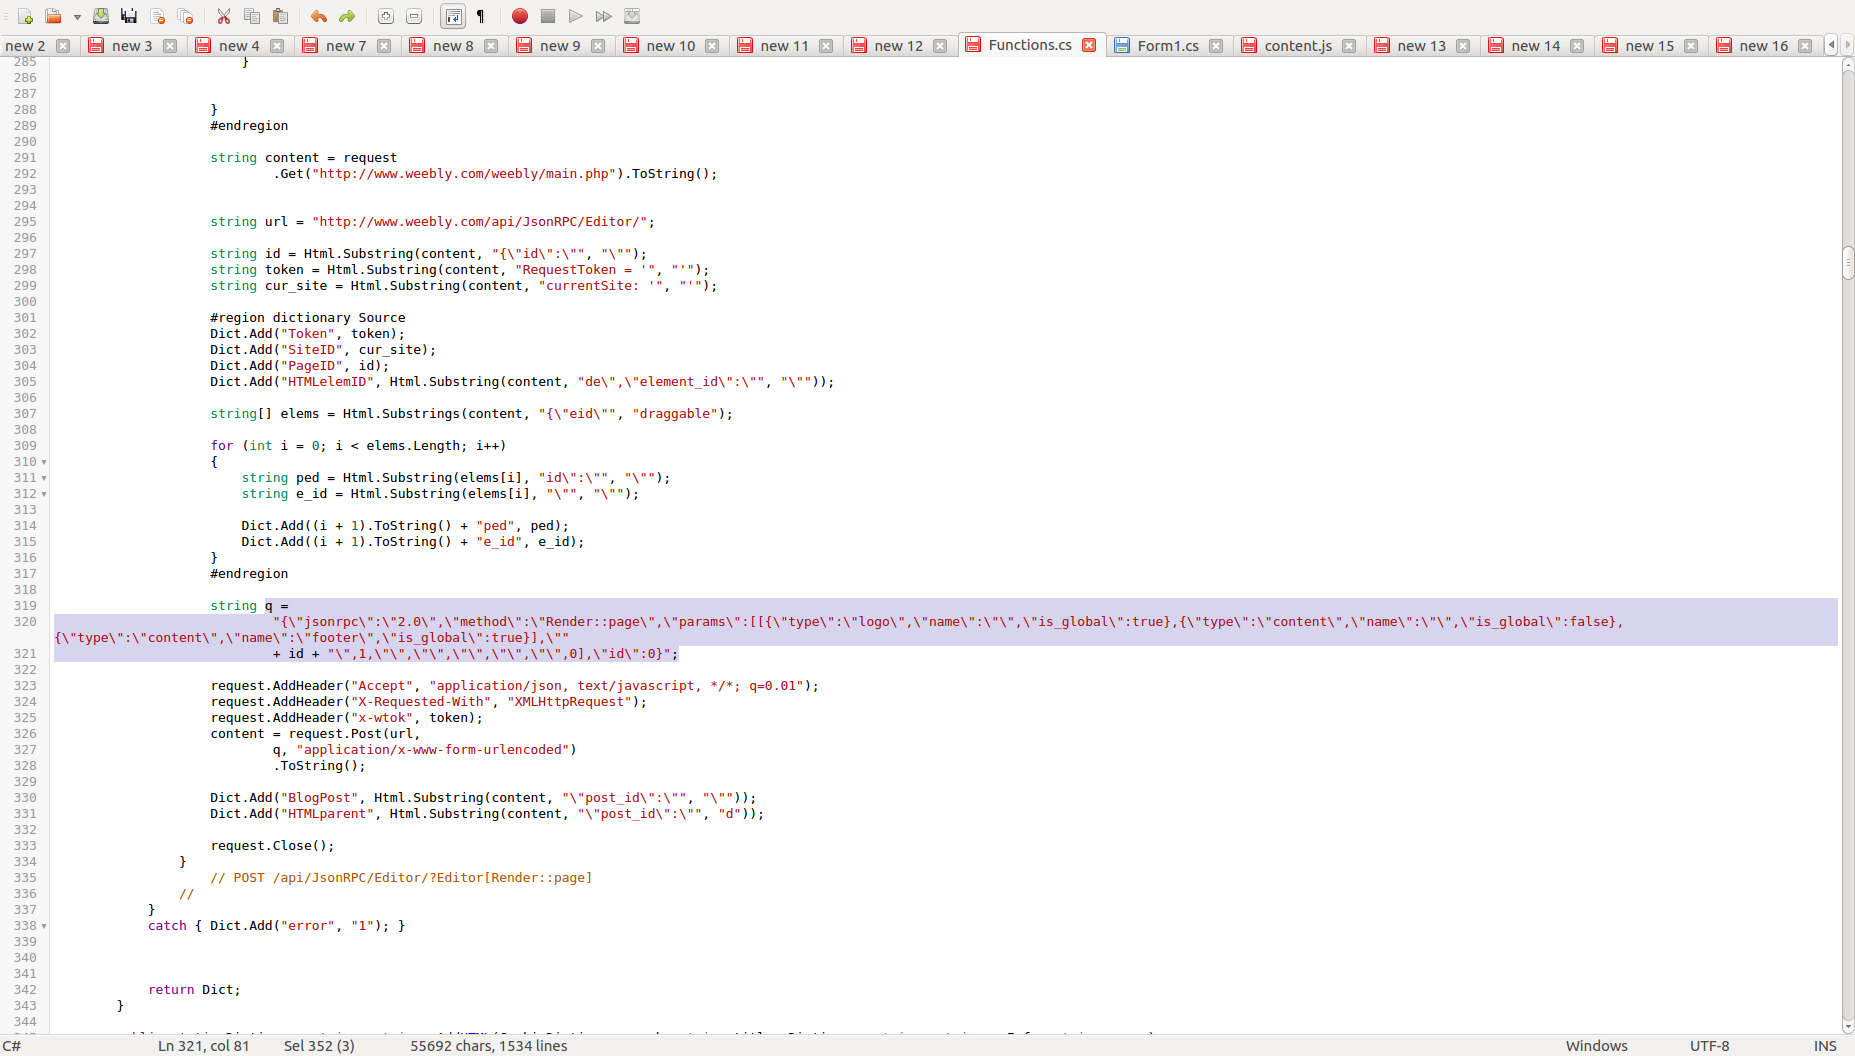Screen dimensions: 1855x1056
Task: Click the POST /api/JsonRPC comment line
Action: point(401,878)
